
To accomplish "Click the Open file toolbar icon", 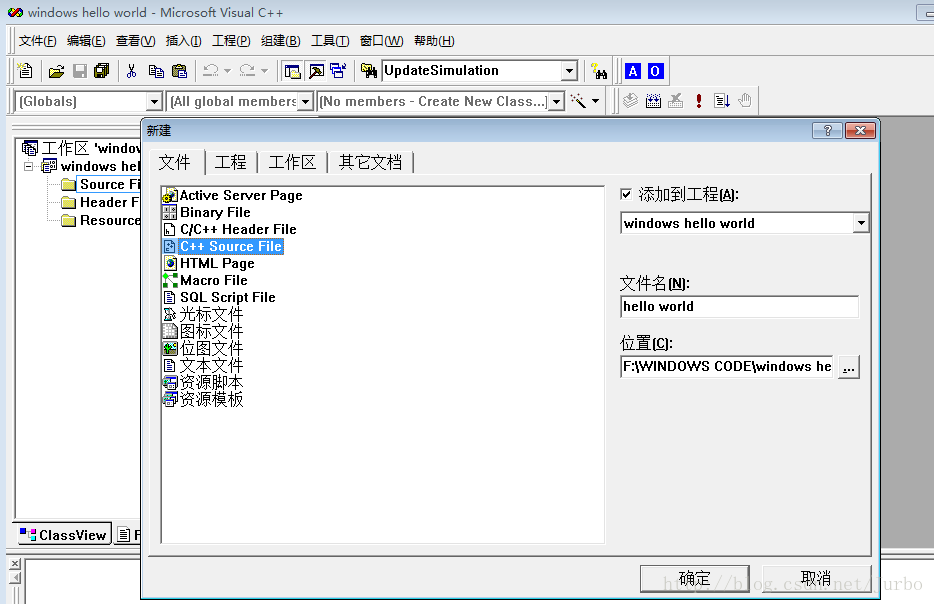I will [56, 71].
